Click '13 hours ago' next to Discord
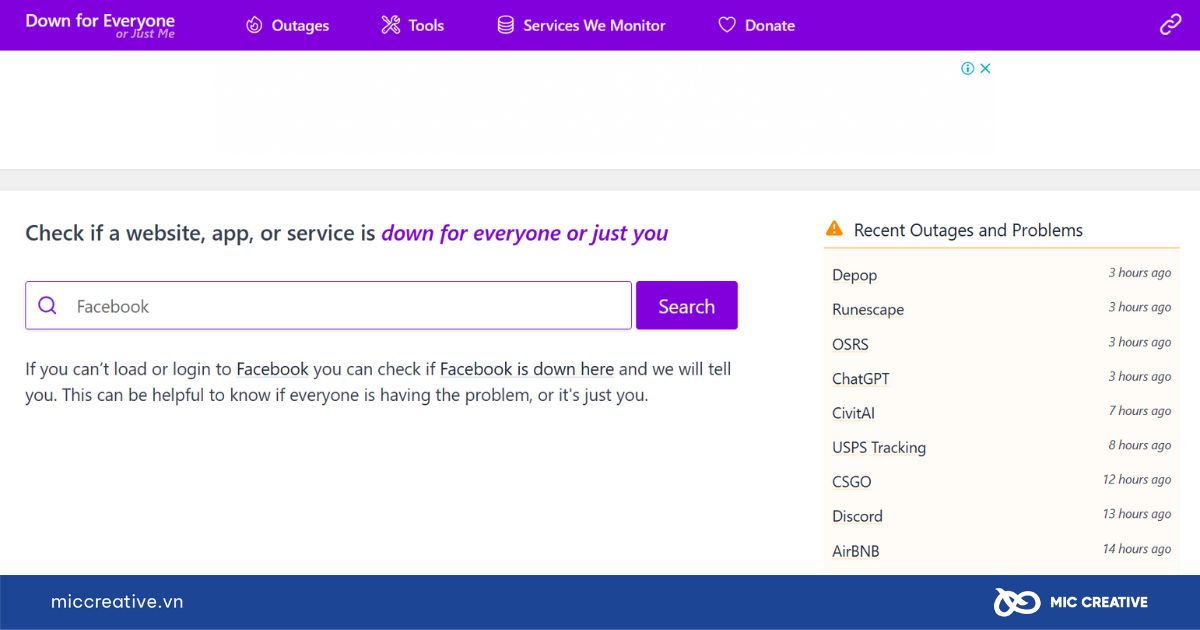 [x=1137, y=514]
